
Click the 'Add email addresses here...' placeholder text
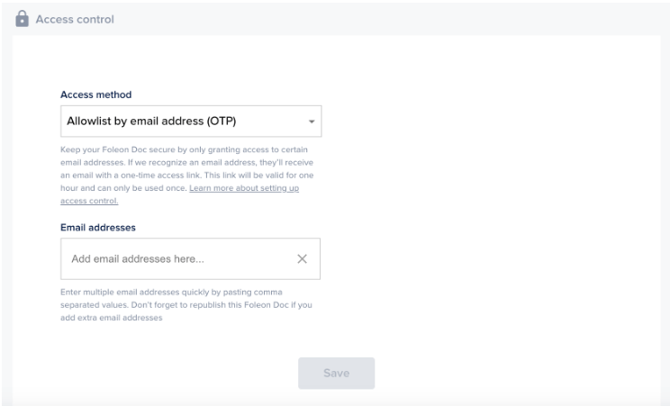[x=138, y=259]
